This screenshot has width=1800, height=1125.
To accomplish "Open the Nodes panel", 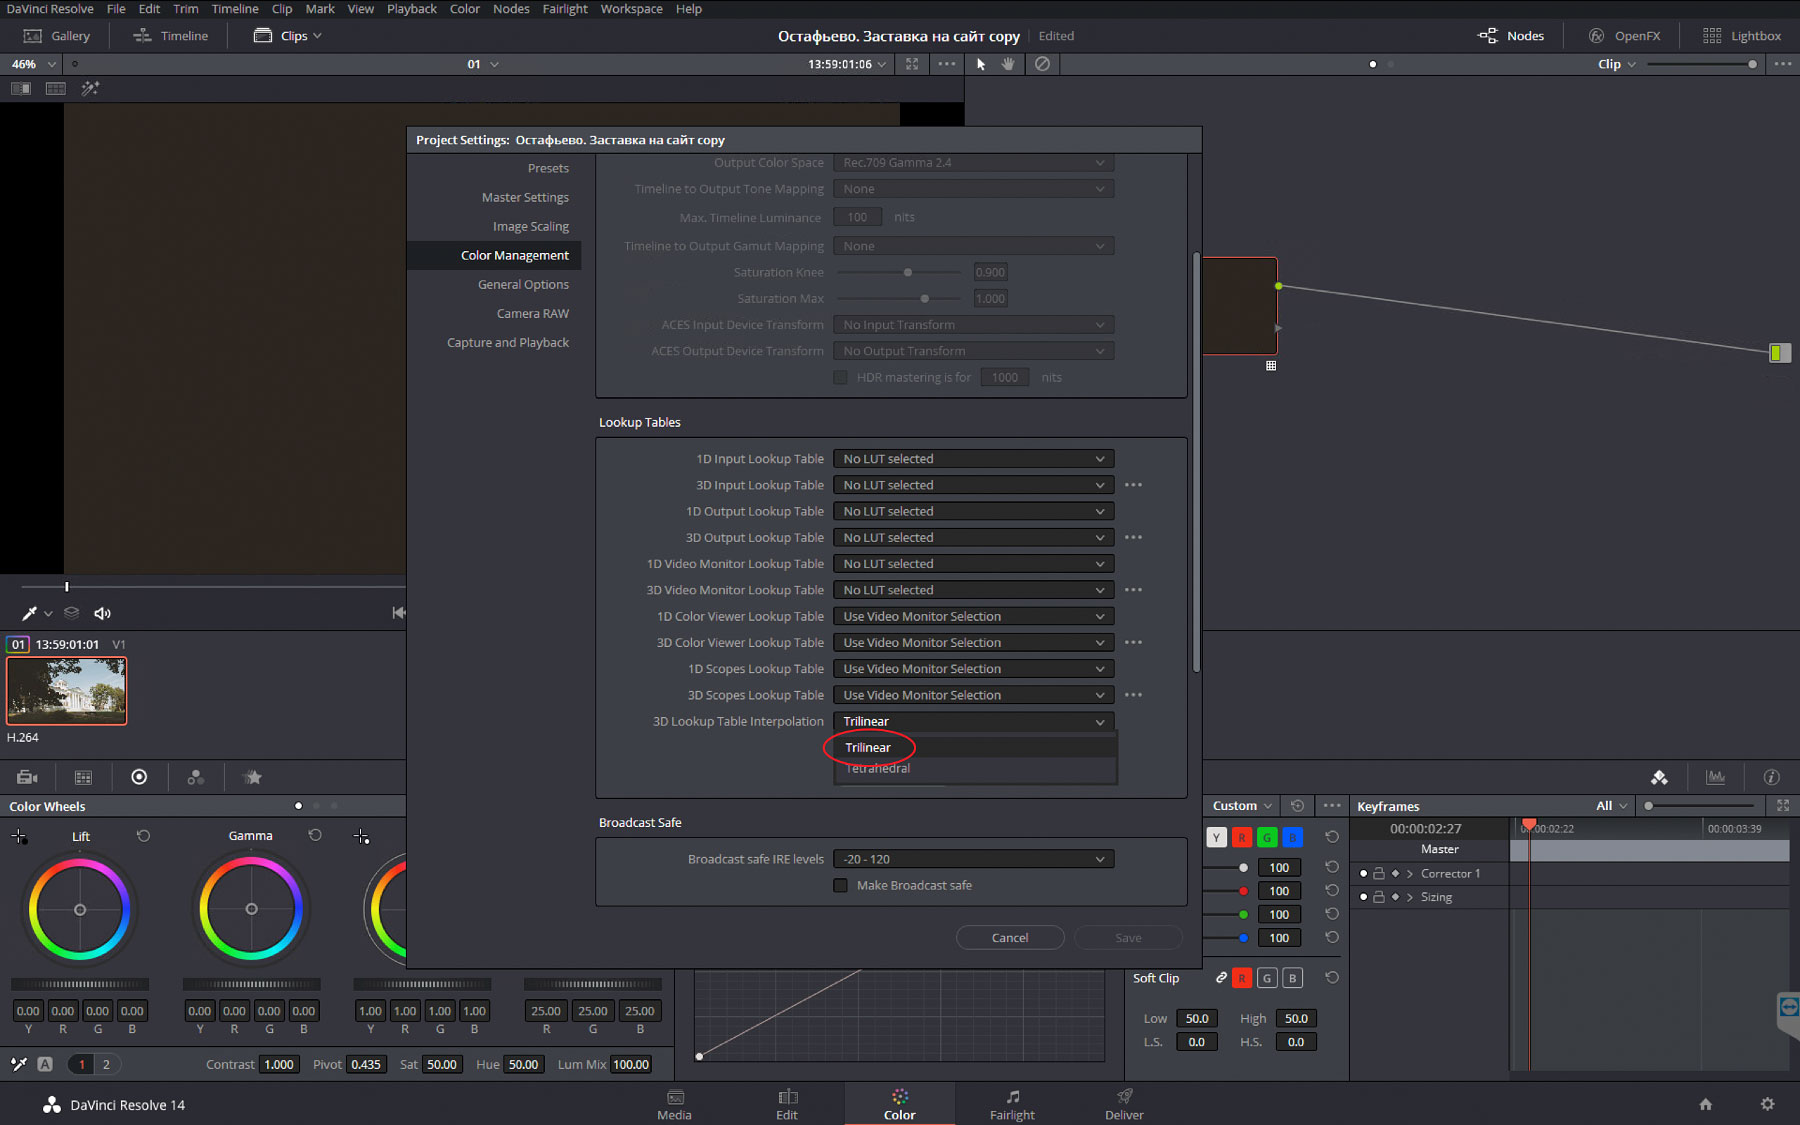I will (x=1511, y=36).
